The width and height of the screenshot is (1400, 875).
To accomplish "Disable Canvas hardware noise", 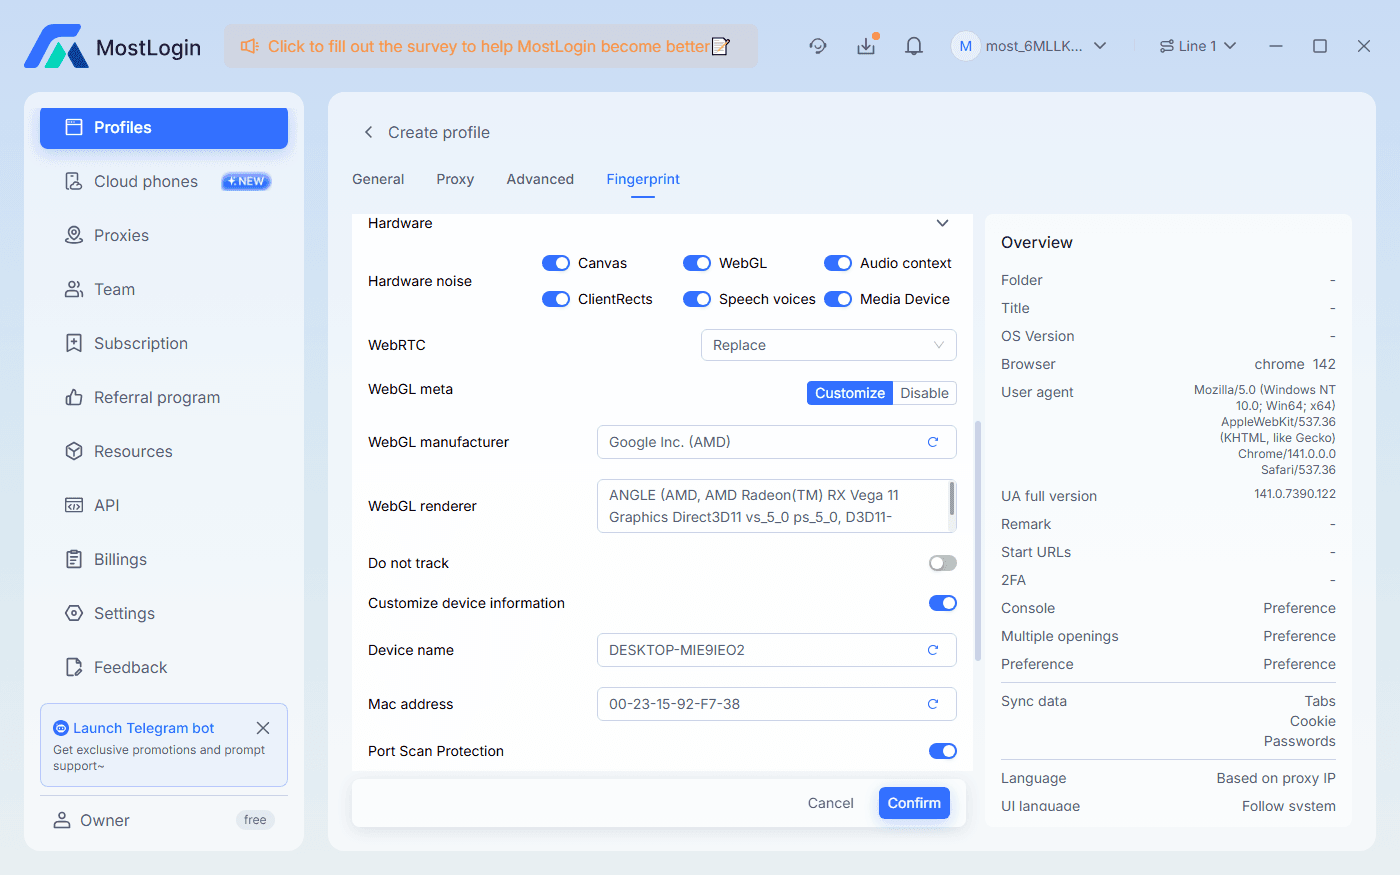I will click(x=556, y=263).
